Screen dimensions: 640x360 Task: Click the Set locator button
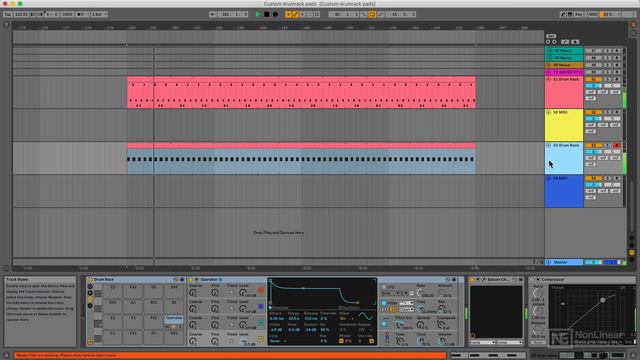551,36
